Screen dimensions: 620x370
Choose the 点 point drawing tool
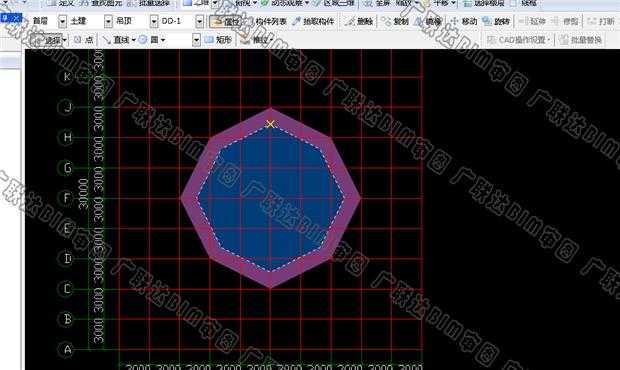coord(83,40)
